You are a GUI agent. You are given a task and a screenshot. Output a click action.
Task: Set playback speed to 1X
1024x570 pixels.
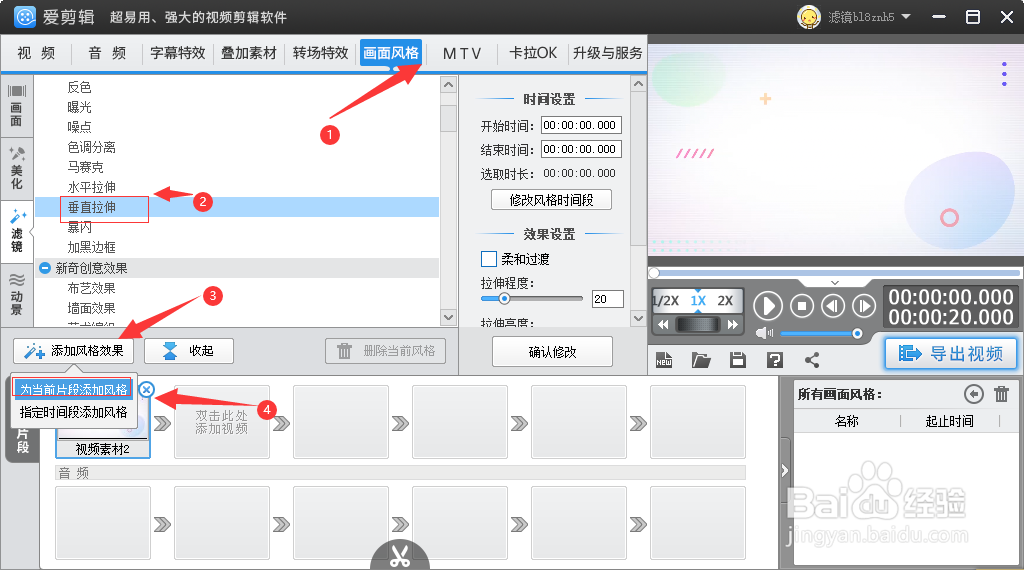click(698, 301)
